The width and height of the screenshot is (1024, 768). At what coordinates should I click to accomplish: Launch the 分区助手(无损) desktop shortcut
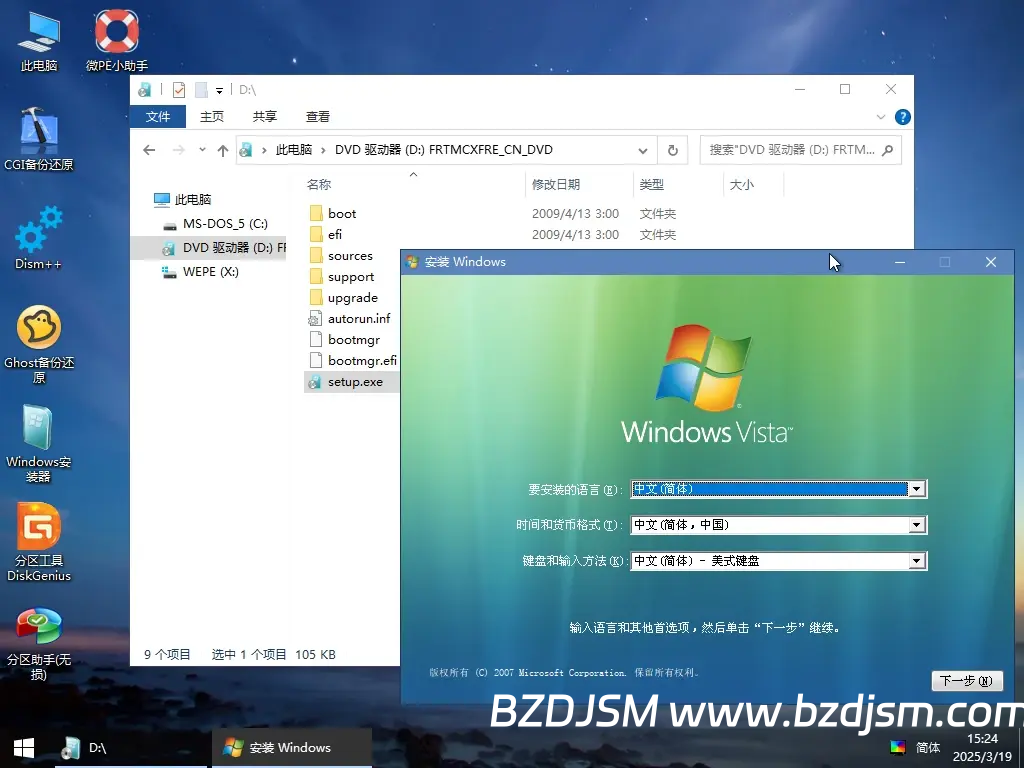coord(39,643)
